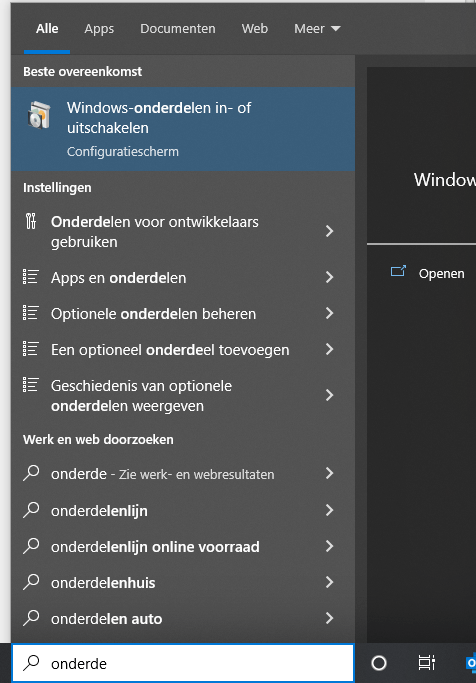The width and height of the screenshot is (476, 683).
Task: Click the search box containing onderde
Action: [x=183, y=663]
